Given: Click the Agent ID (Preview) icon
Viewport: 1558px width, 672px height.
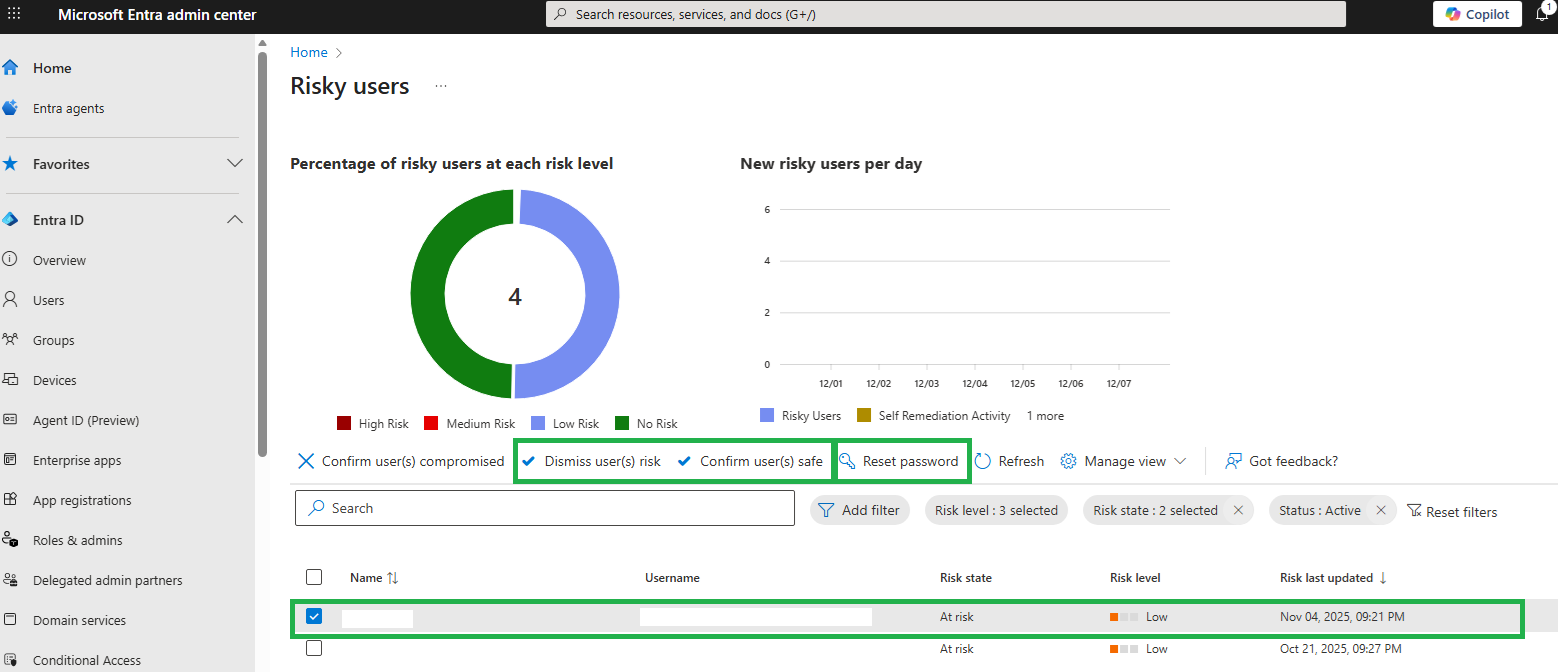Looking at the screenshot, I should click(10, 420).
